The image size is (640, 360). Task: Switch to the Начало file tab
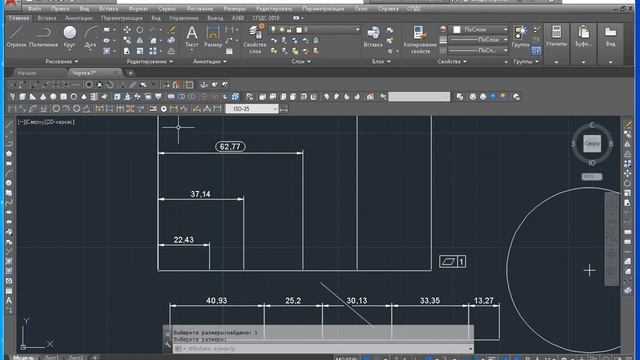[27, 73]
